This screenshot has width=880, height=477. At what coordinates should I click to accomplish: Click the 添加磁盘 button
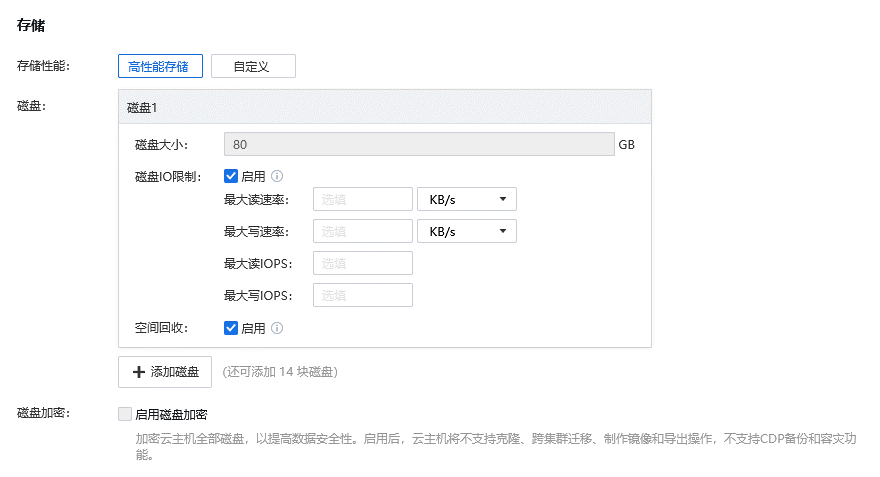pyautogui.click(x=165, y=371)
